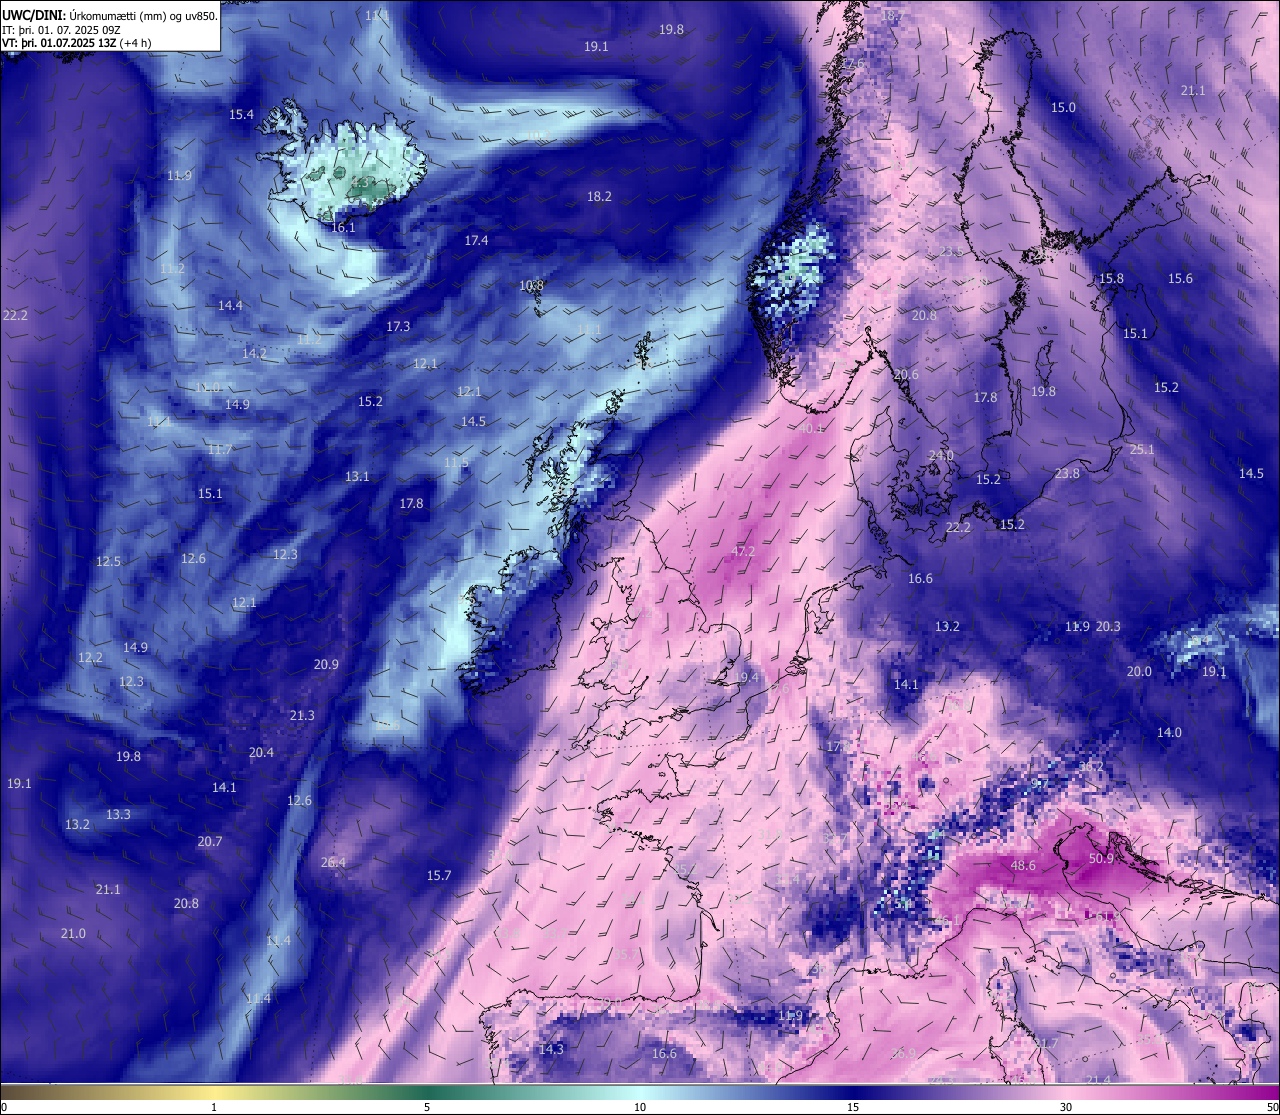
Task: Click the 1 tick on the color scale
Action: (214, 1107)
